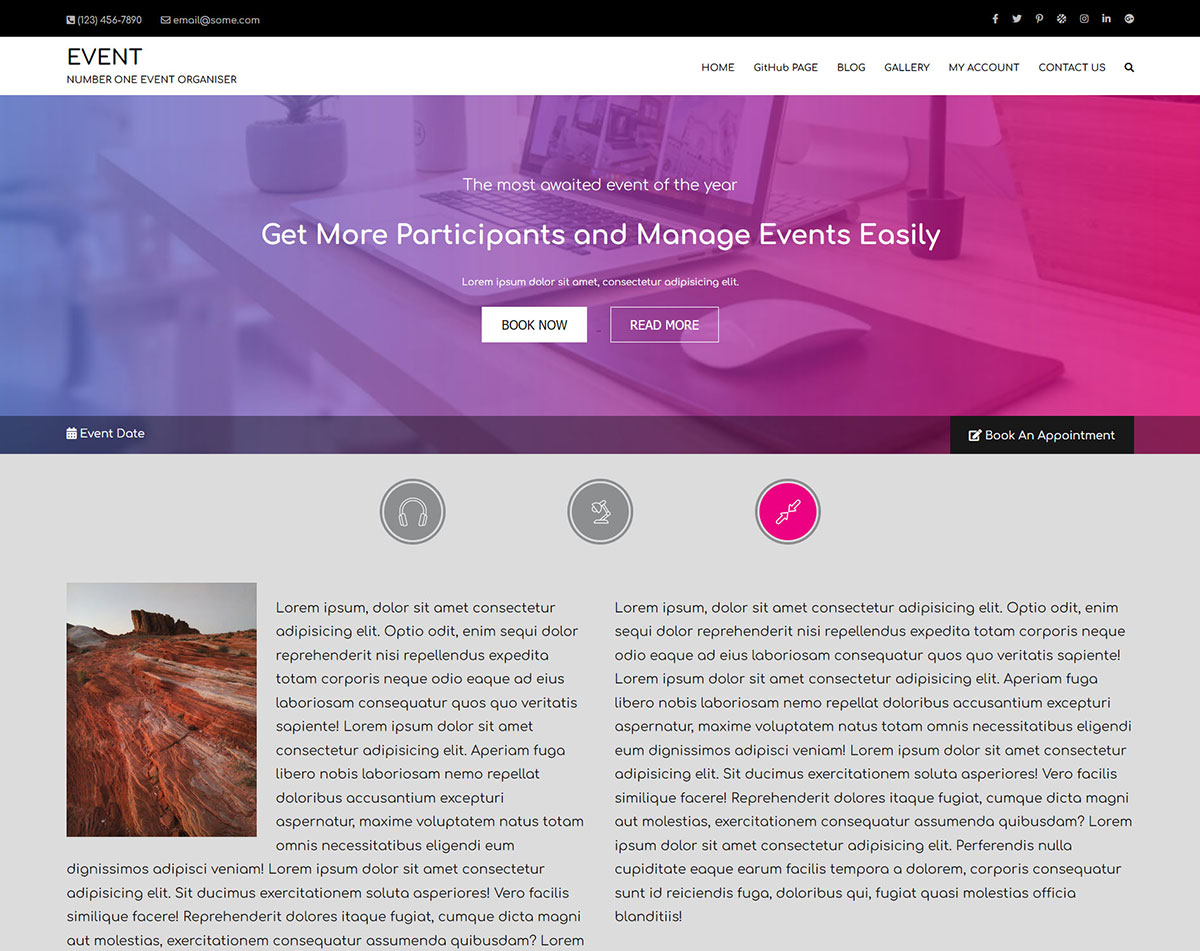The image size is (1200, 951).
Task: Select the pink compress arrows icon
Action: [x=788, y=512]
